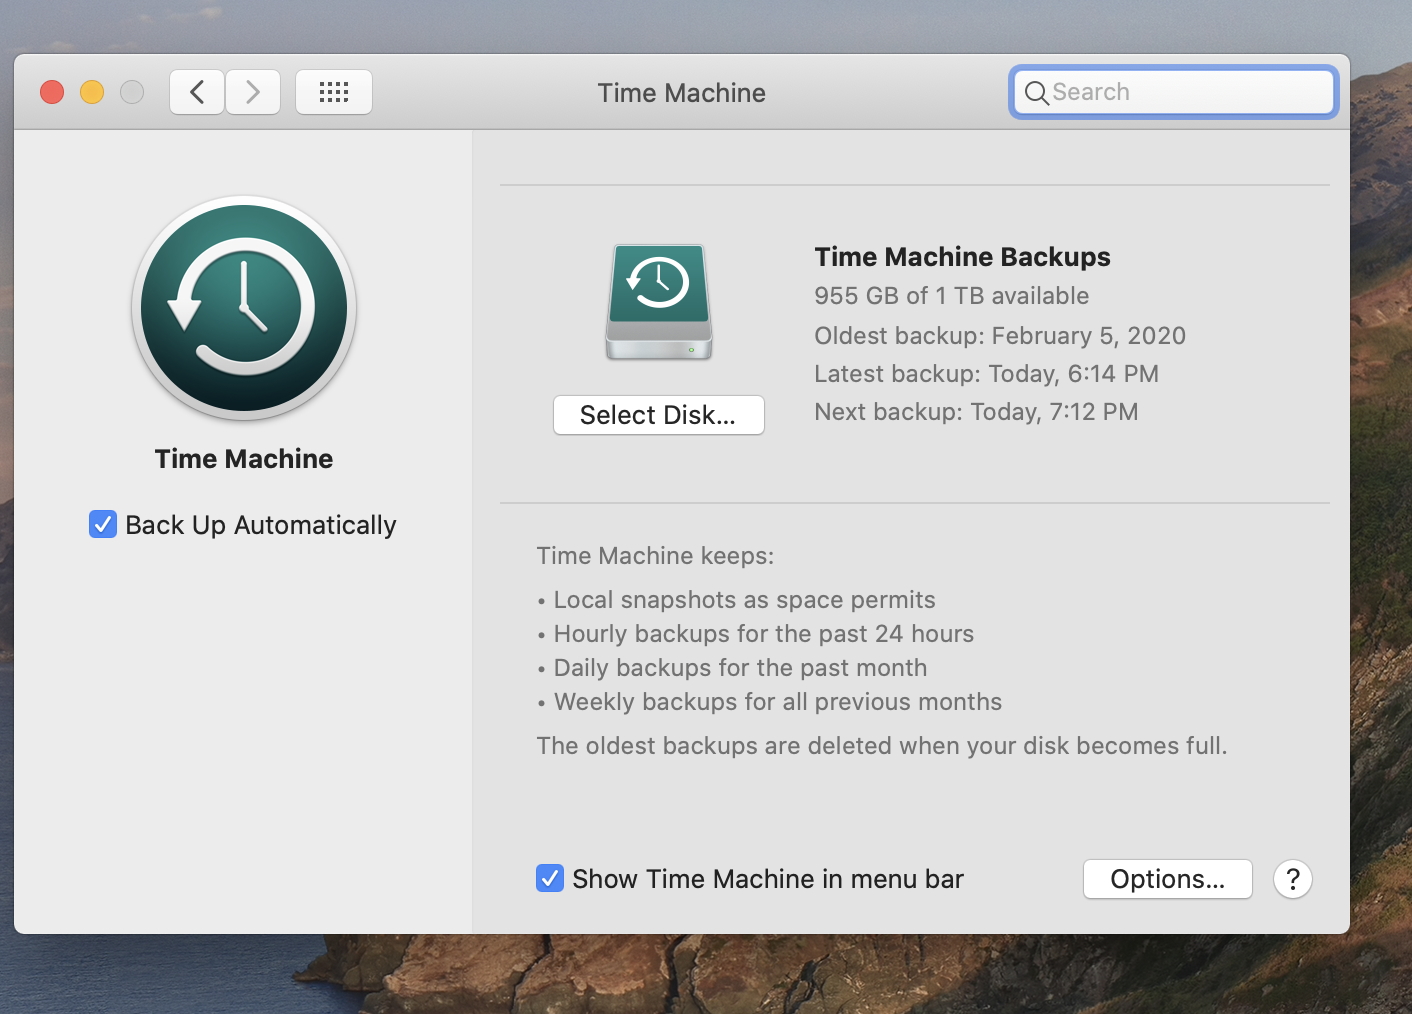Click 'Next backup: Today, 7:12 PM' text
The image size is (1412, 1014).
[976, 412]
